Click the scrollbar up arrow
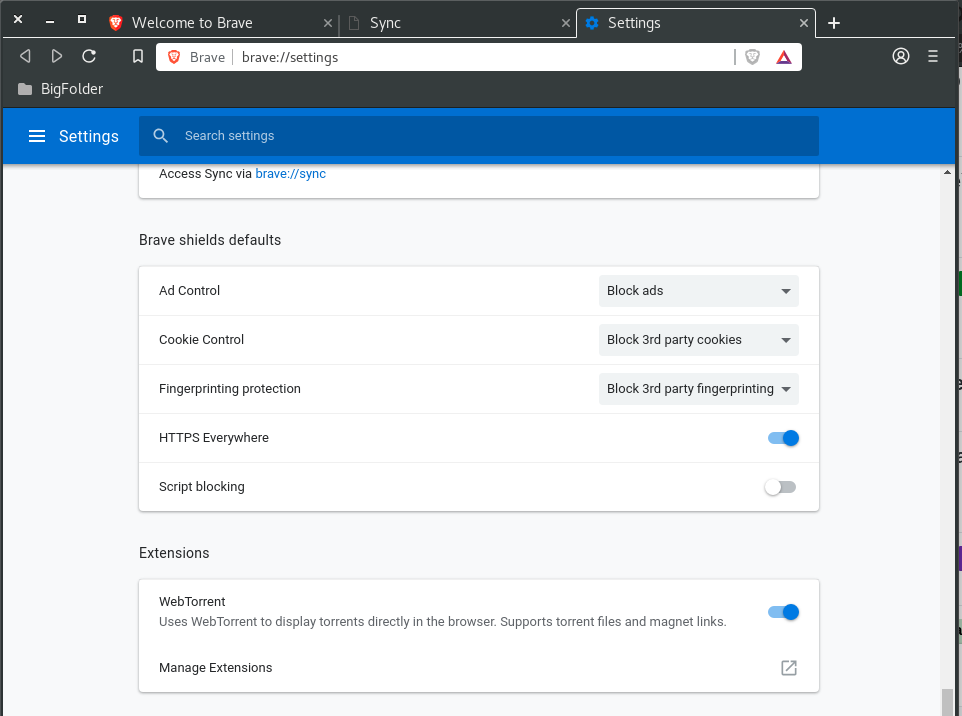This screenshot has height=716, width=962. click(x=947, y=172)
